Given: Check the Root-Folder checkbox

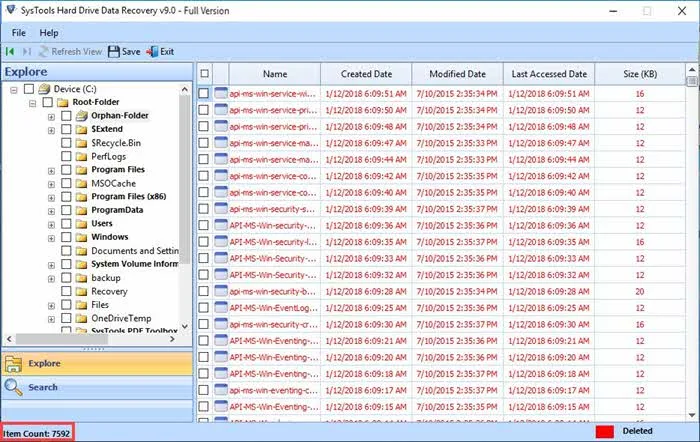Looking at the screenshot, I should [x=47, y=102].
